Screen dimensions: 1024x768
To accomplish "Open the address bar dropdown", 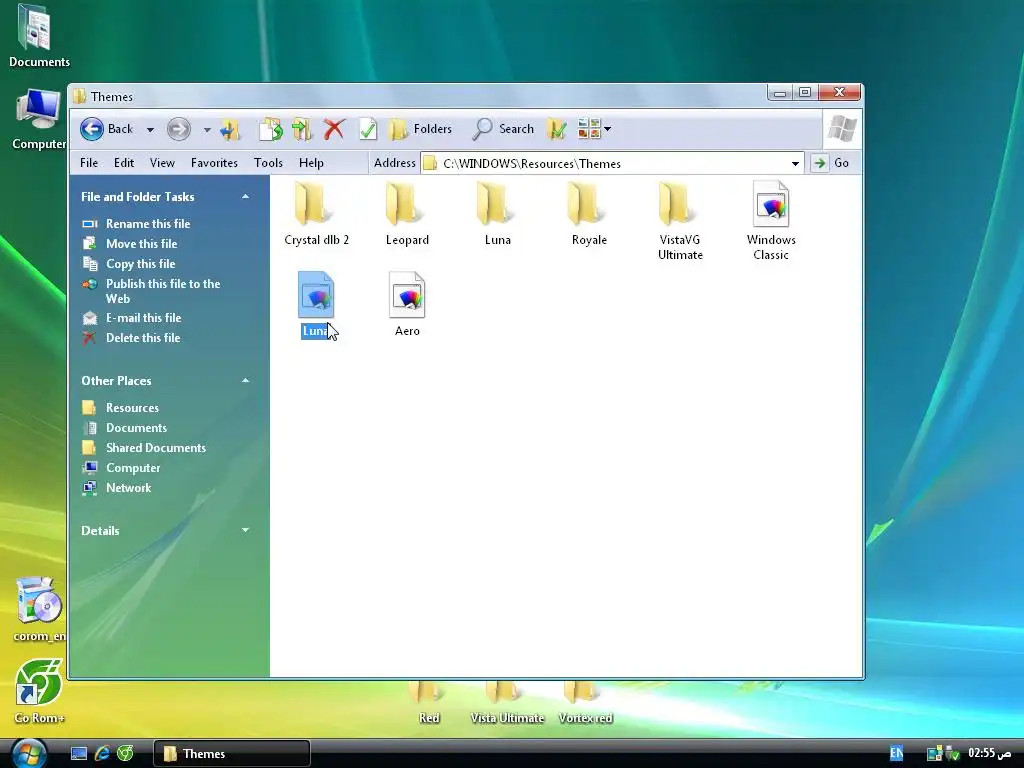I will (795, 163).
